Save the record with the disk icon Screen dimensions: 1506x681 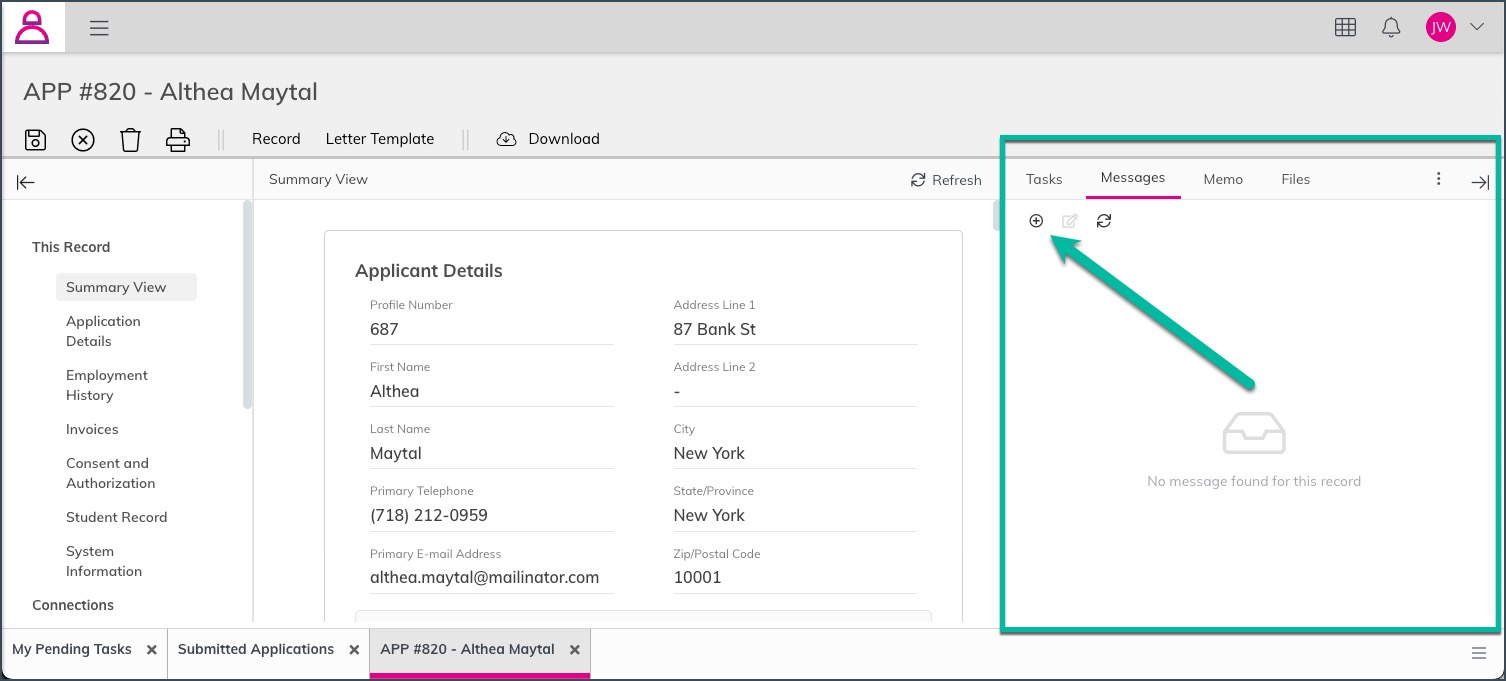pos(35,140)
